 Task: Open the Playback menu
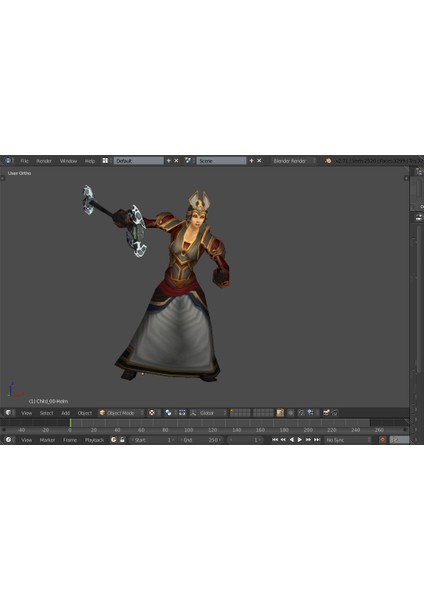coord(95,440)
